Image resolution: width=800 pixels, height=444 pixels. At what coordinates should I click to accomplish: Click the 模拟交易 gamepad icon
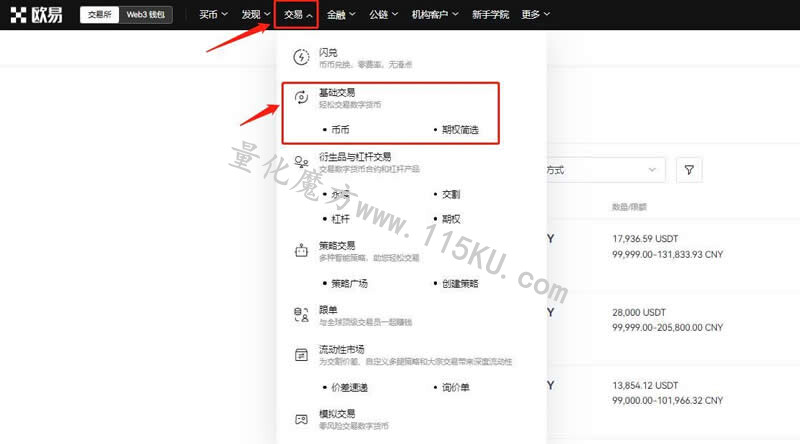pyautogui.click(x=301, y=419)
